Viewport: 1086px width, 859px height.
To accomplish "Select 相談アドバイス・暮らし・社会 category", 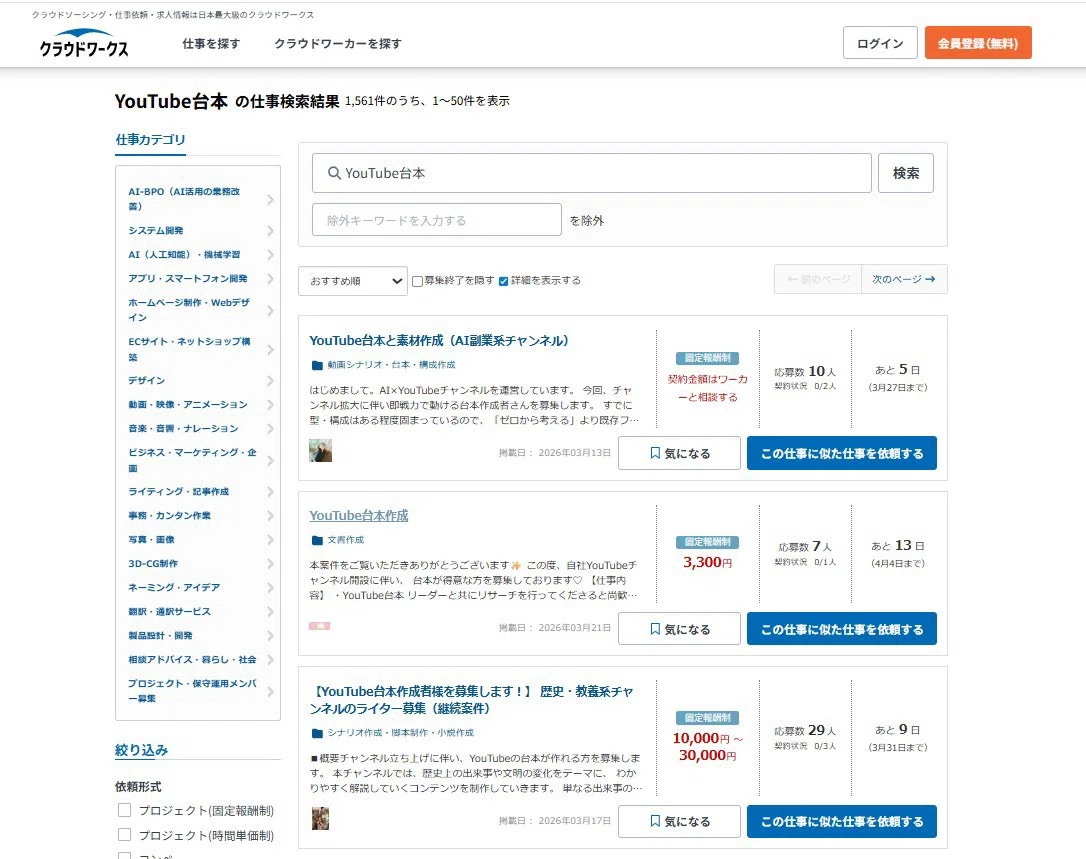I will pyautogui.click(x=192, y=659).
